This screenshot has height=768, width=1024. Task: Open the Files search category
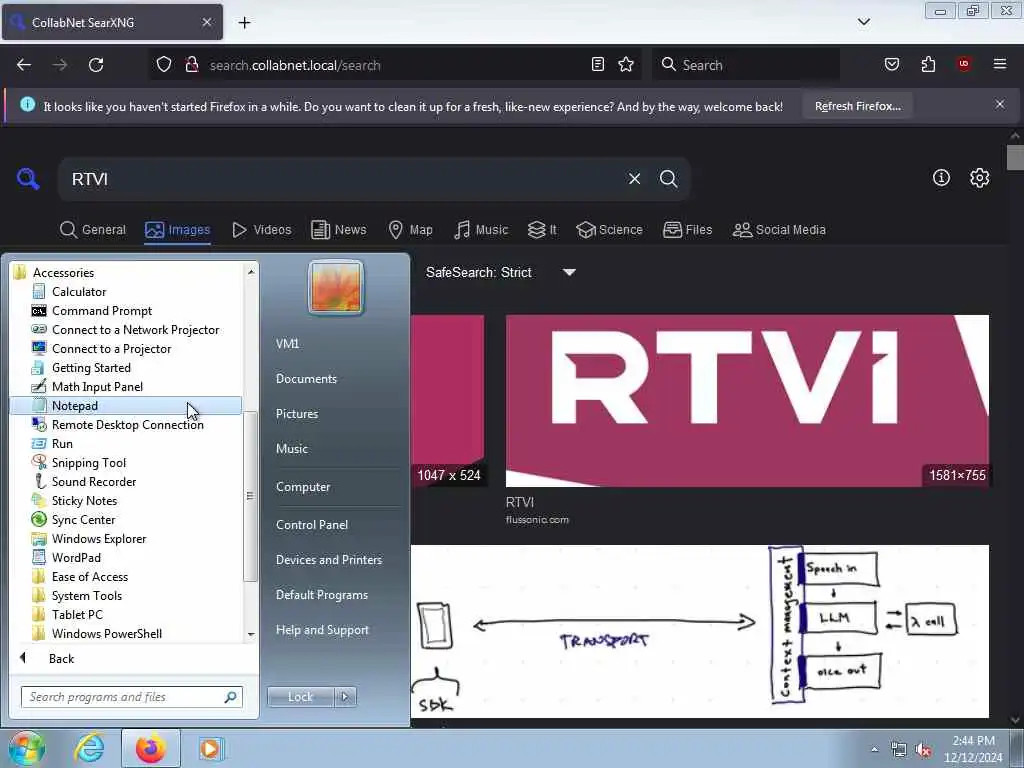pos(687,230)
